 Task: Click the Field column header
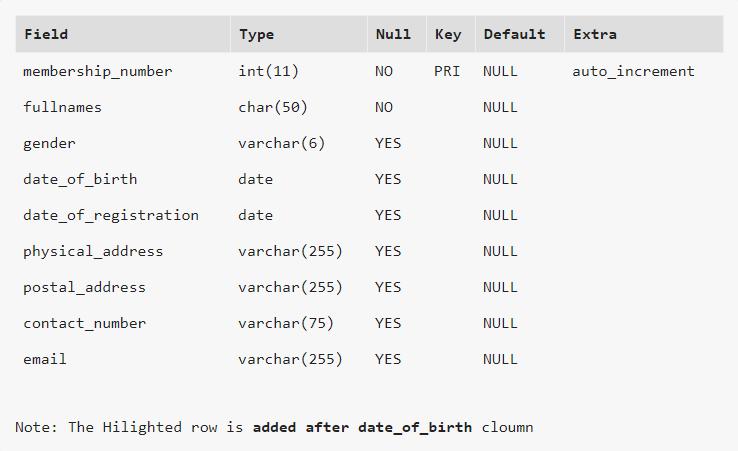tap(46, 34)
